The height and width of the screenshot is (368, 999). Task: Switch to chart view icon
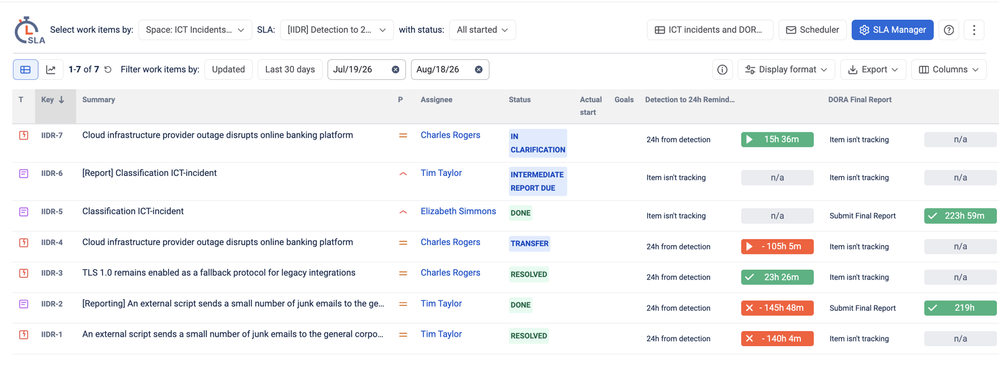pyautogui.click(x=50, y=69)
